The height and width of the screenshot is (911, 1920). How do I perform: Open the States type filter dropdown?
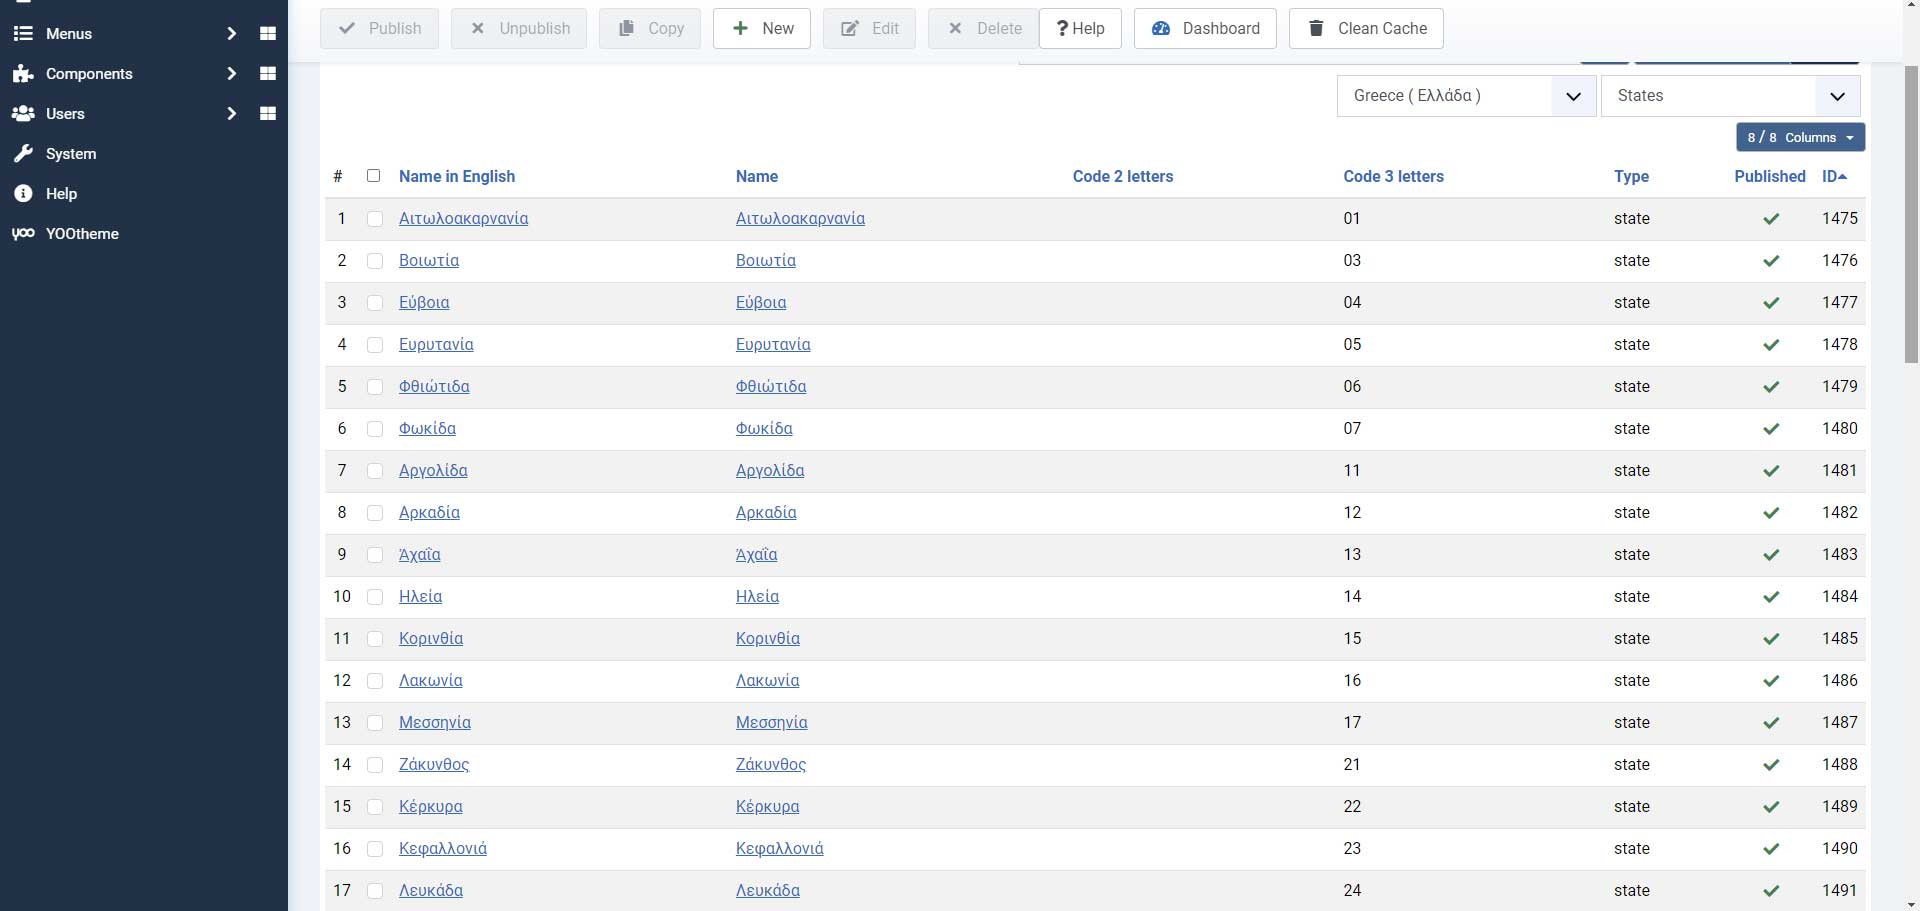point(1730,96)
